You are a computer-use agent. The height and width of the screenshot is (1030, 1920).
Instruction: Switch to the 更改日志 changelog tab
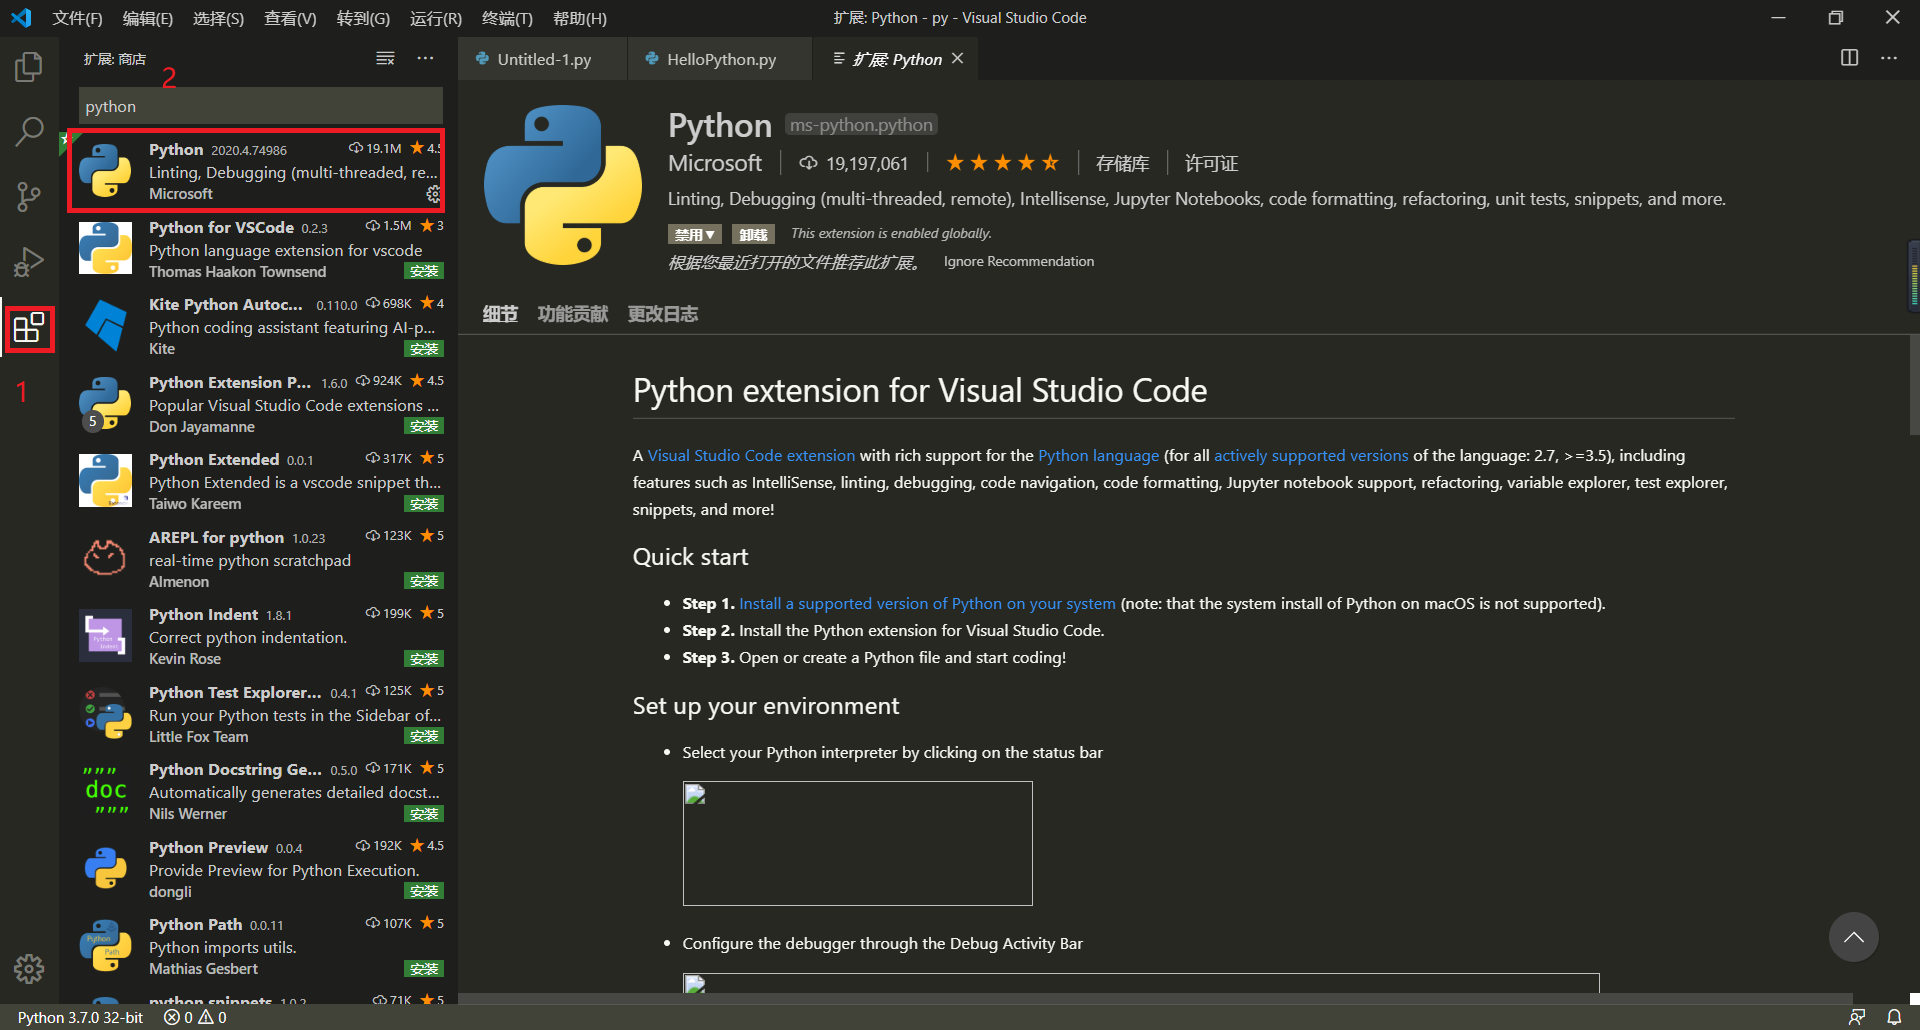662,314
